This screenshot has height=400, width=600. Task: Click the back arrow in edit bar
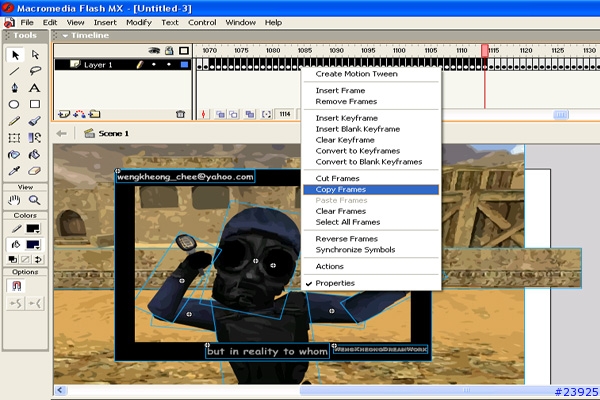pos(61,134)
